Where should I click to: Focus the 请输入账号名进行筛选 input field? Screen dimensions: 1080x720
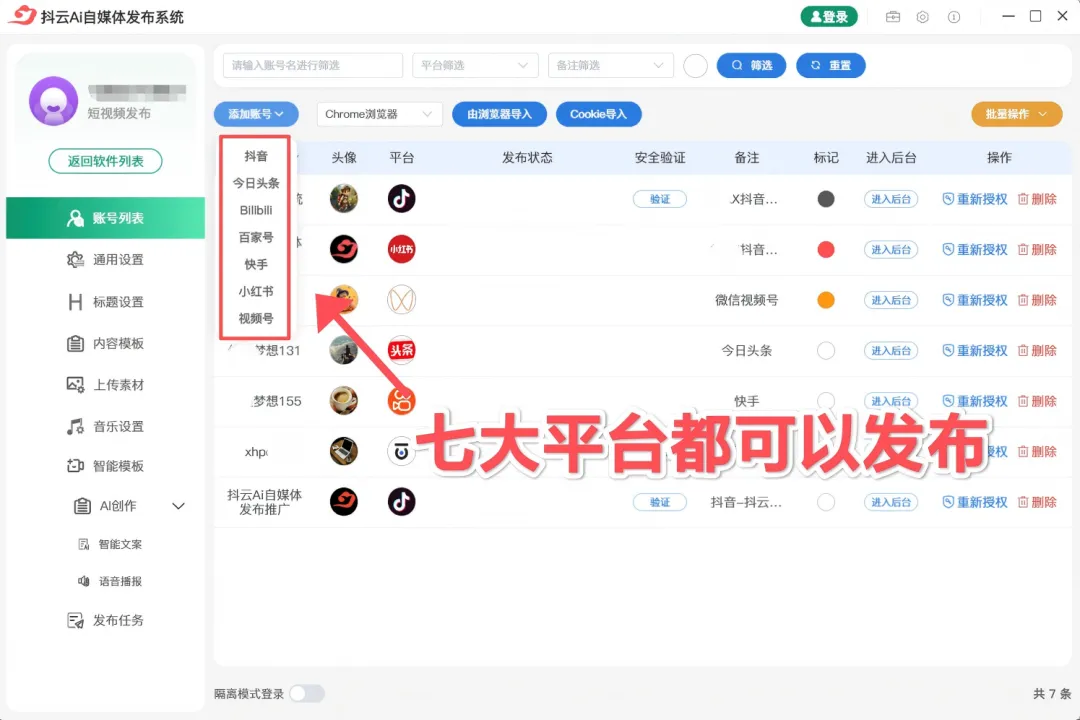coord(313,65)
